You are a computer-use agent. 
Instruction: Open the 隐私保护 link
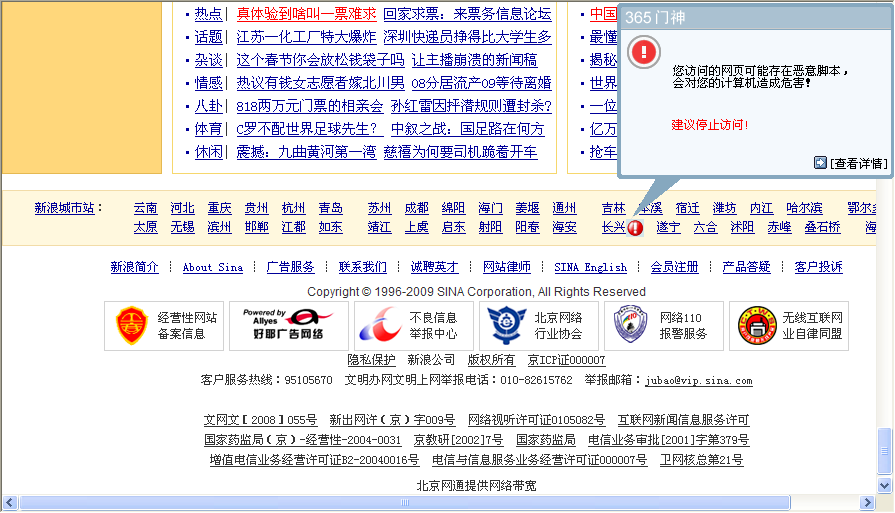click(x=371, y=360)
